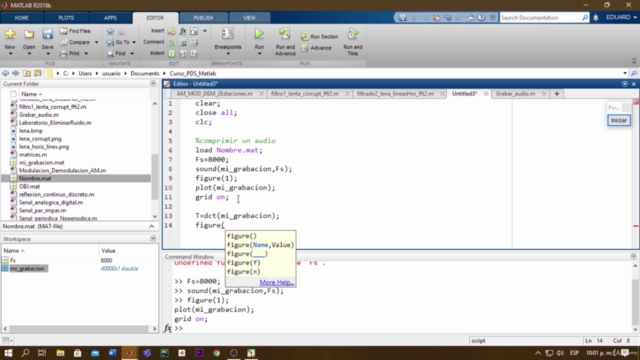Run the script with the green Run arrow

[259, 34]
